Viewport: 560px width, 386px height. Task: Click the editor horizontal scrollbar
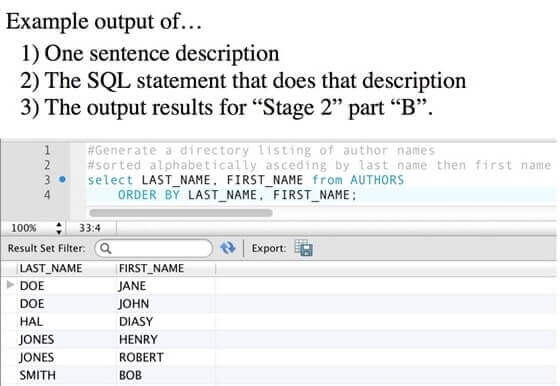(x=181, y=213)
